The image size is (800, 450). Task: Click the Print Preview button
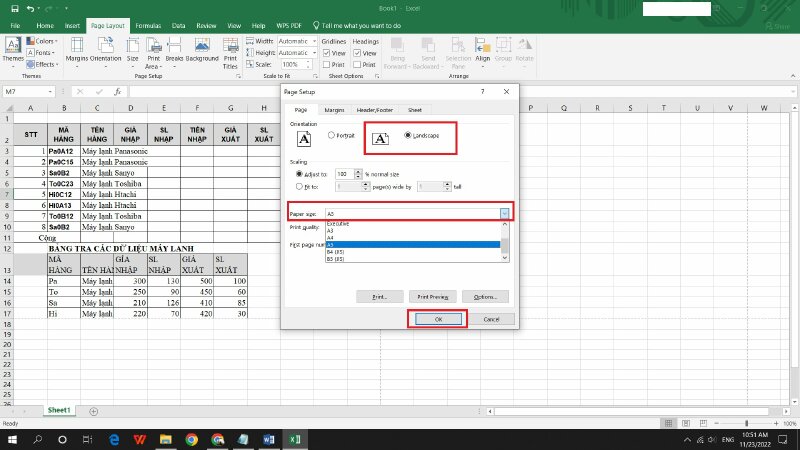tap(435, 297)
